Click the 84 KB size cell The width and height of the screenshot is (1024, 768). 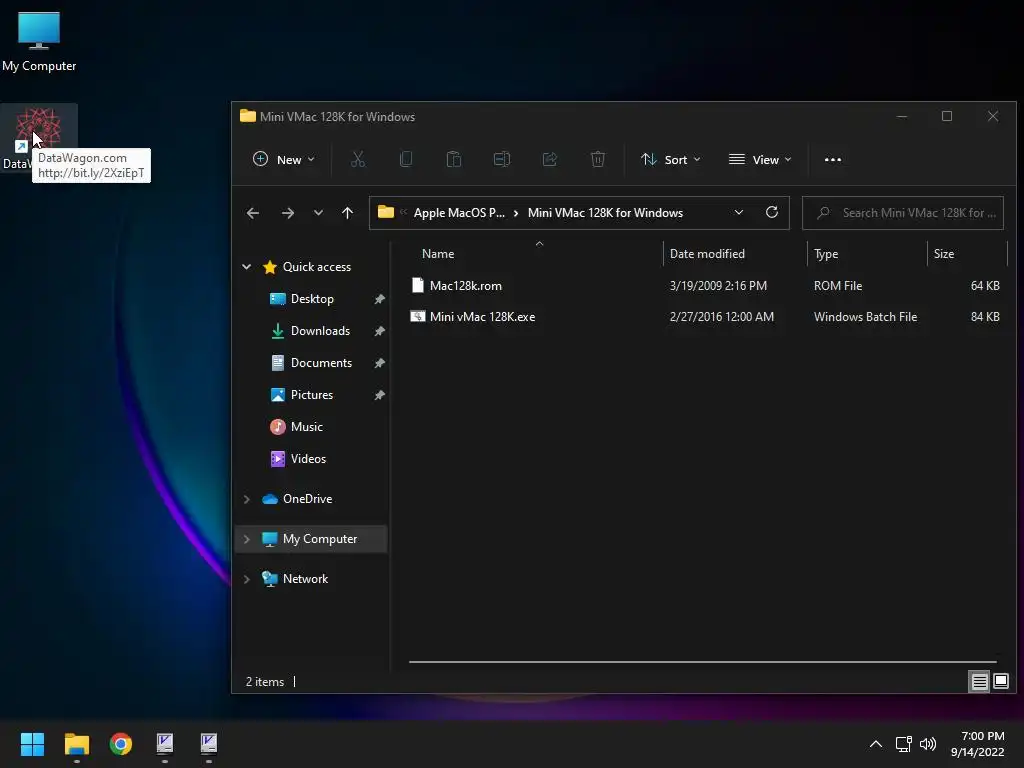click(985, 317)
